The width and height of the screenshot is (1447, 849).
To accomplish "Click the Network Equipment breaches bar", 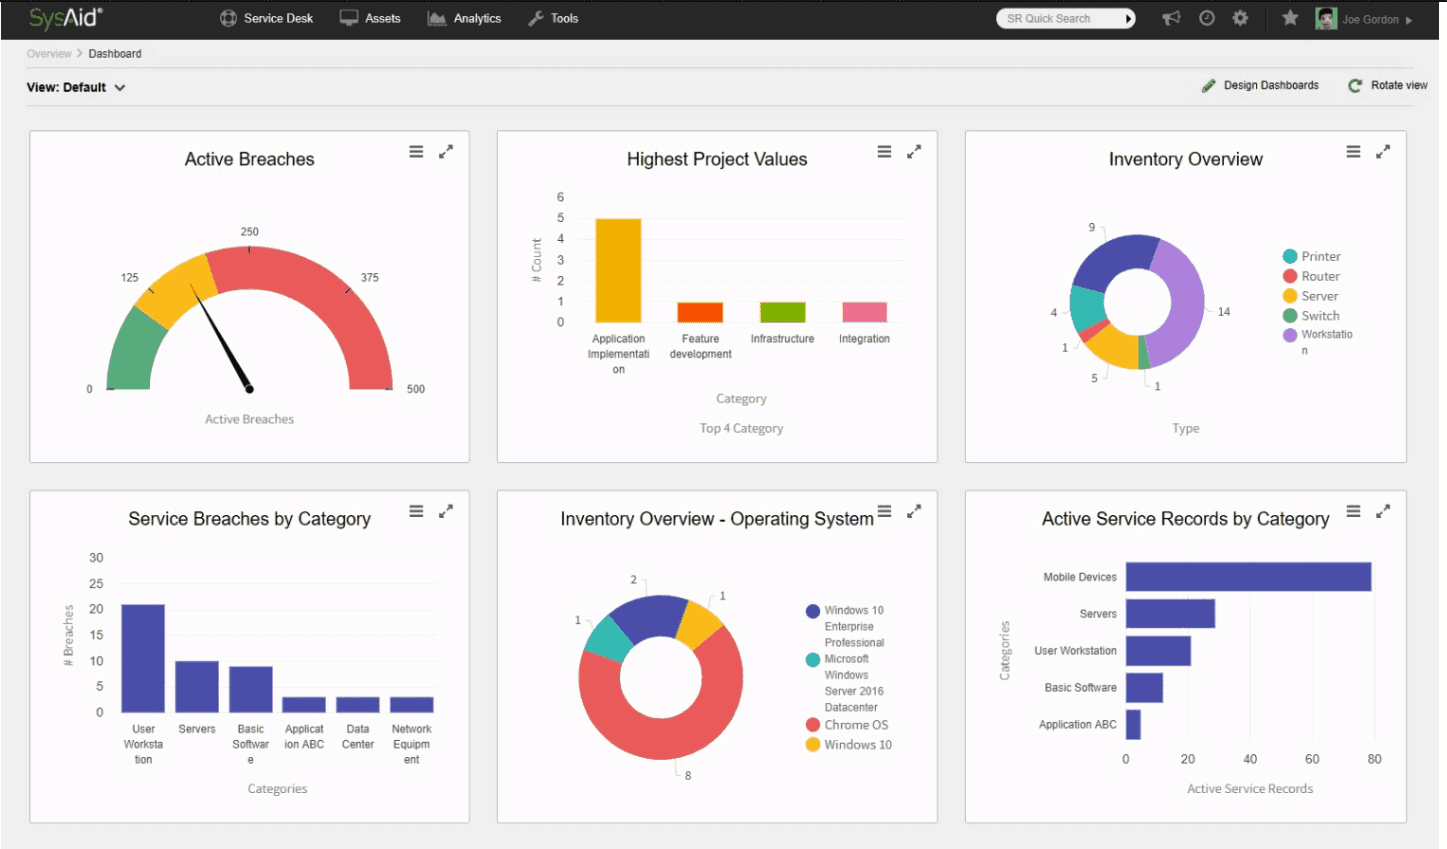I will pyautogui.click(x=412, y=704).
